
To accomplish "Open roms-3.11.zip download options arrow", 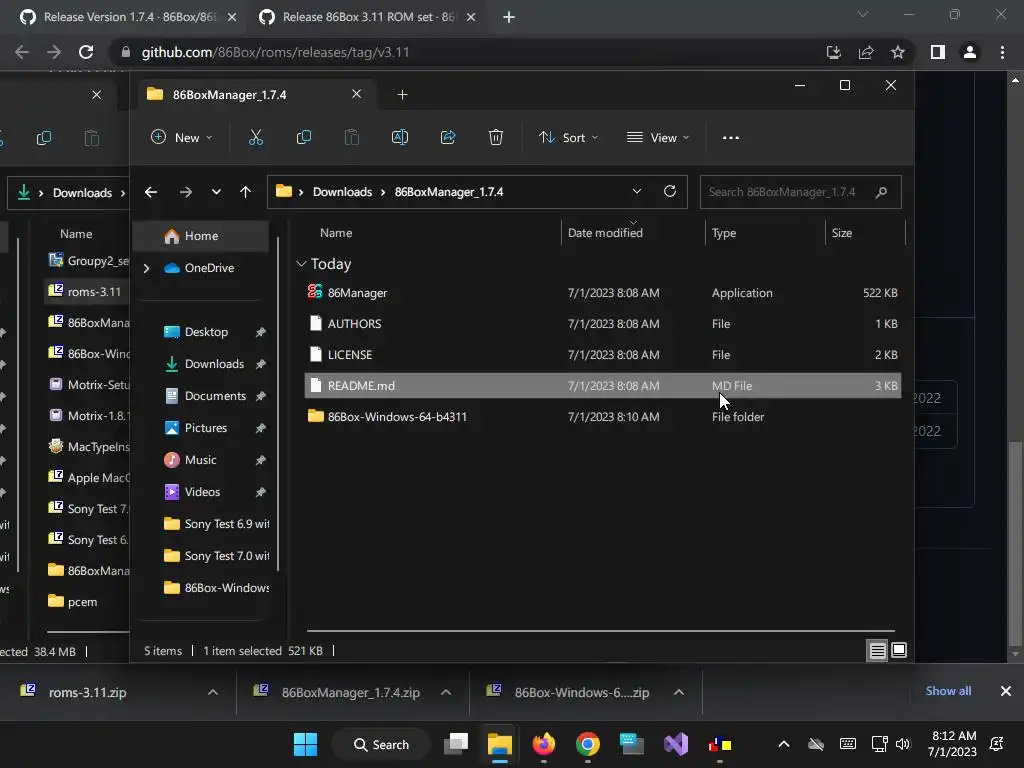I will pyautogui.click(x=213, y=692).
